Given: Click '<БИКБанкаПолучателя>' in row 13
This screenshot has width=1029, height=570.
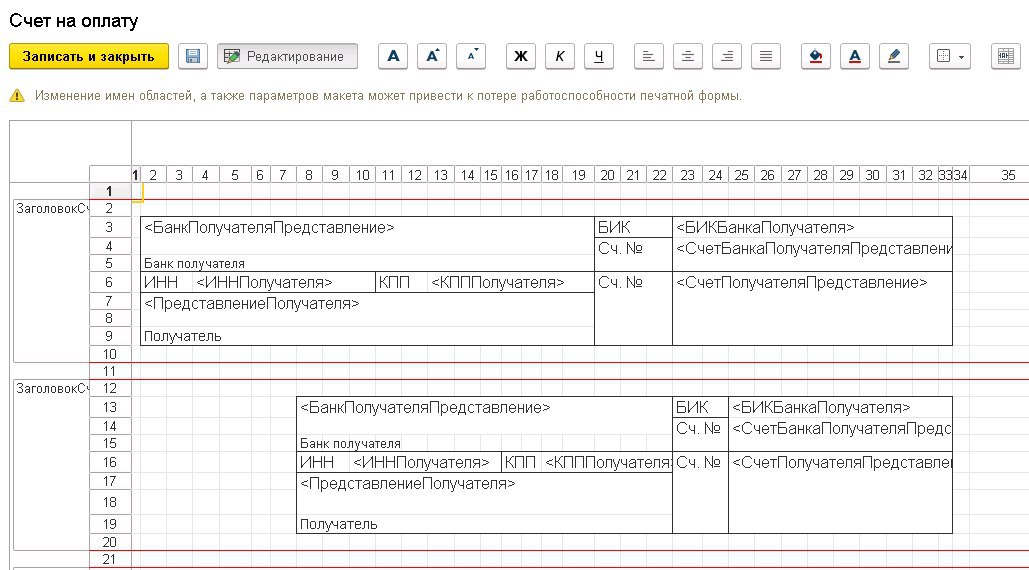Looking at the screenshot, I should click(821, 407).
